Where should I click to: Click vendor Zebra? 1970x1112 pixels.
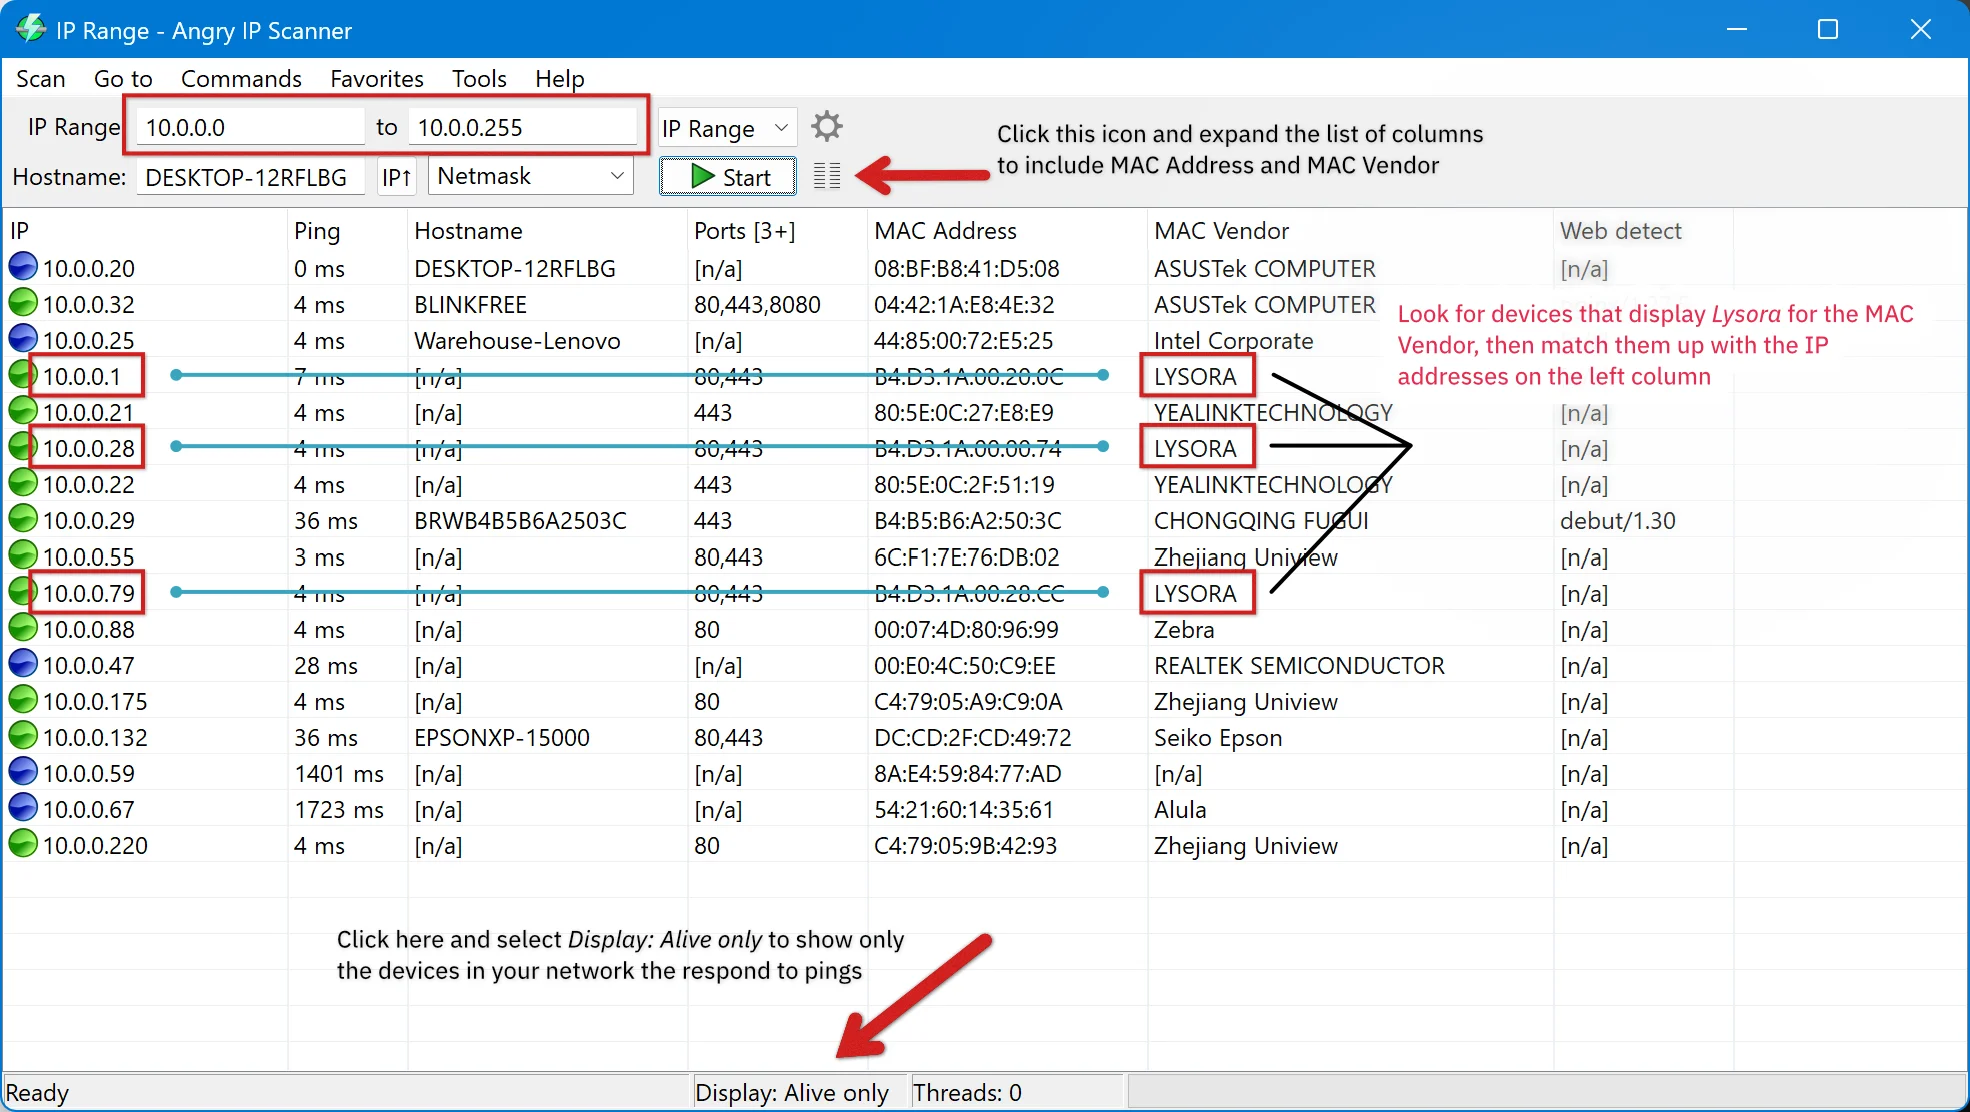click(x=1184, y=629)
